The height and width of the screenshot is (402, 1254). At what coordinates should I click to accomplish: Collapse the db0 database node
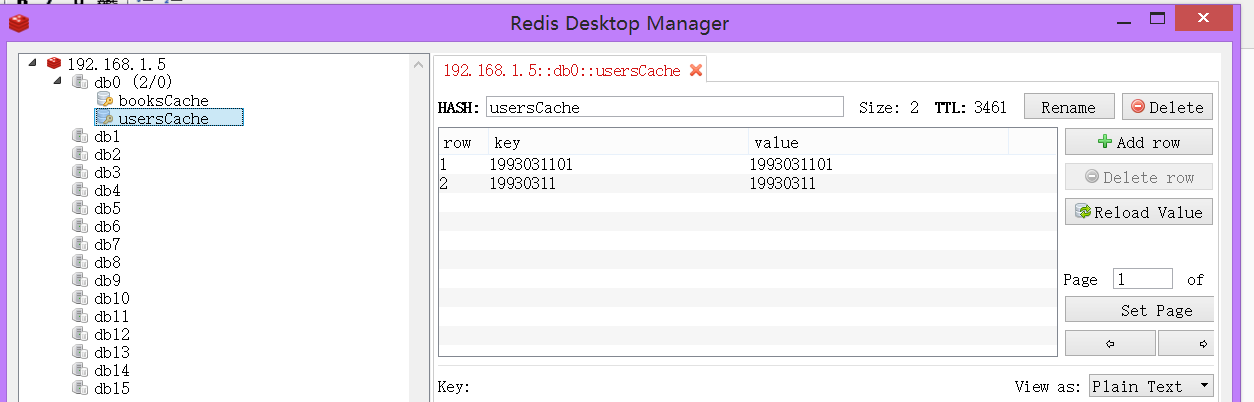57,80
